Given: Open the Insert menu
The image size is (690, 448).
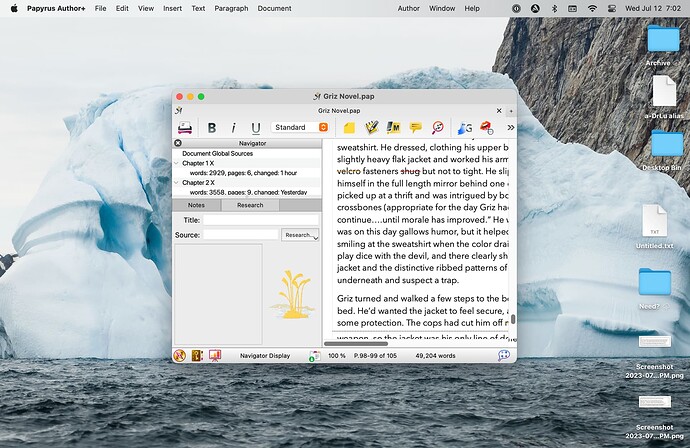Looking at the screenshot, I should coord(172,8).
